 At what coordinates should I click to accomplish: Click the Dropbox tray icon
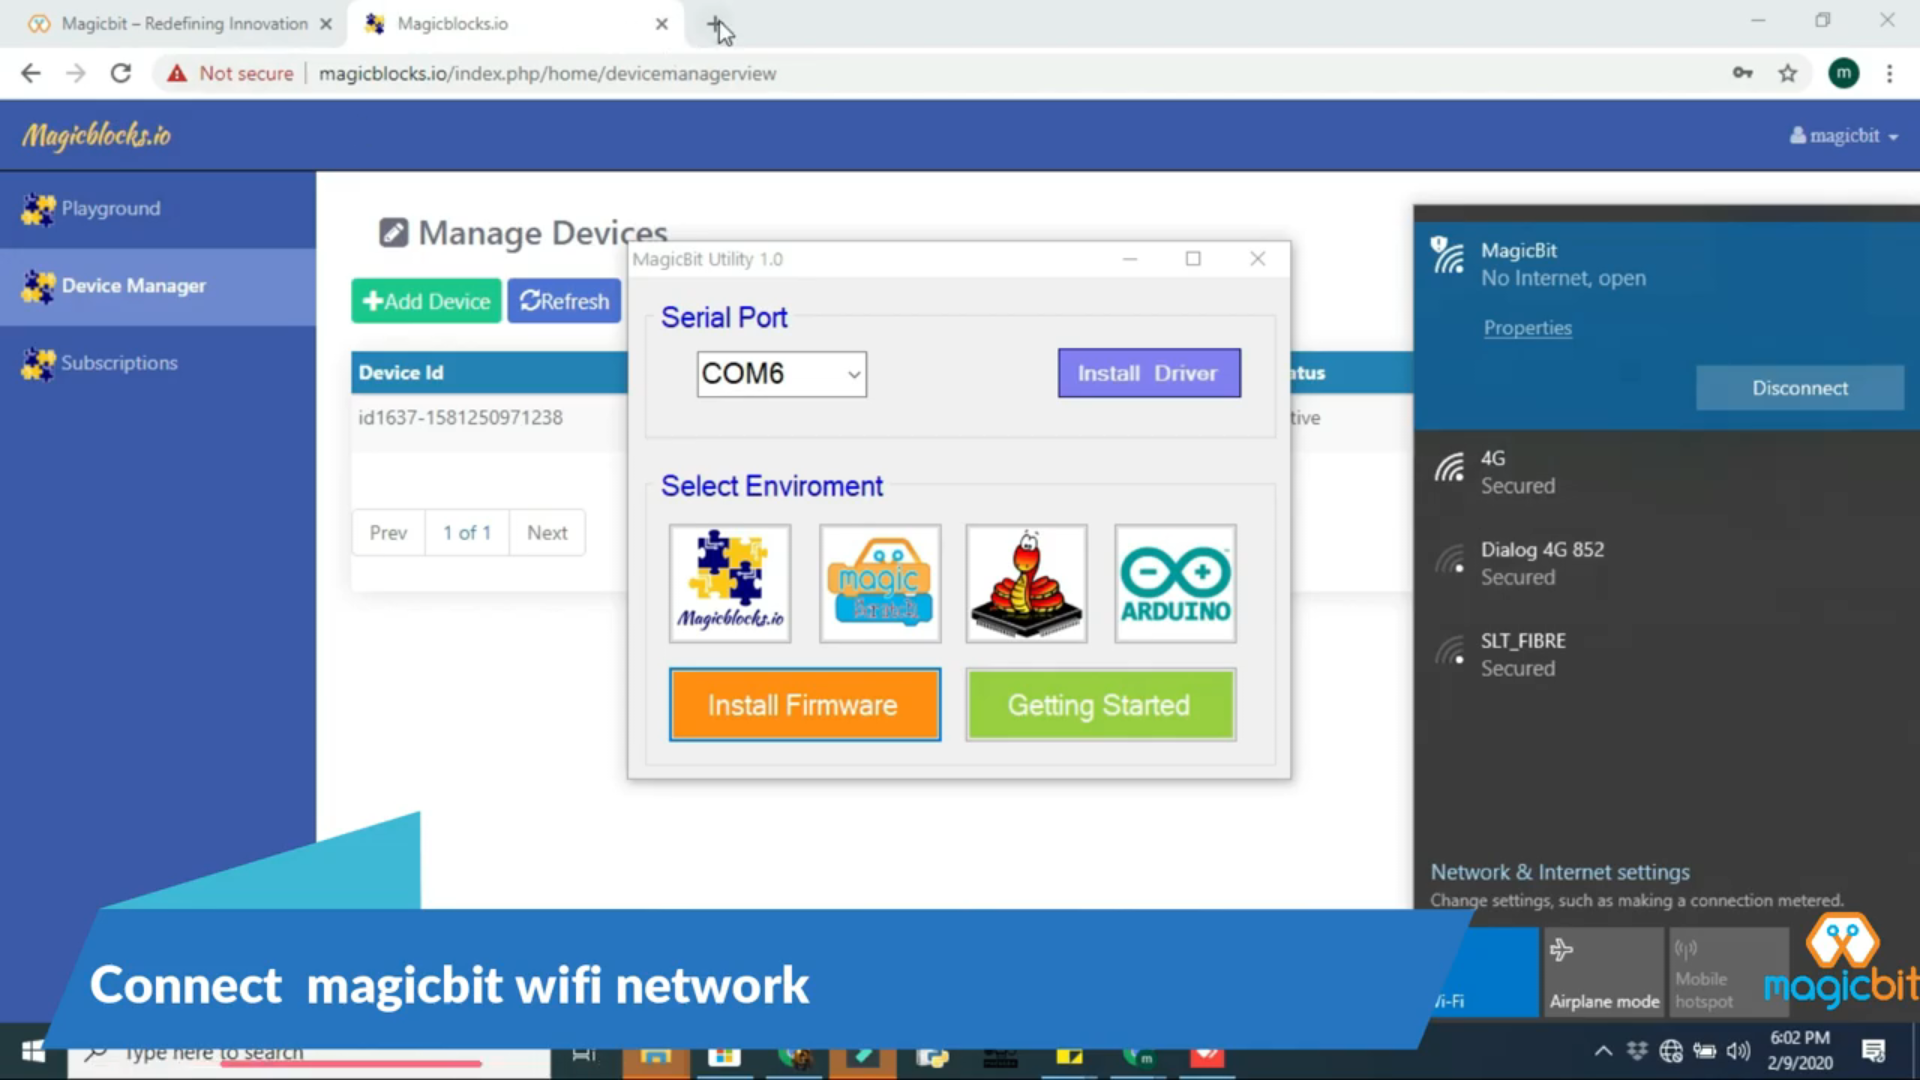(1637, 1051)
